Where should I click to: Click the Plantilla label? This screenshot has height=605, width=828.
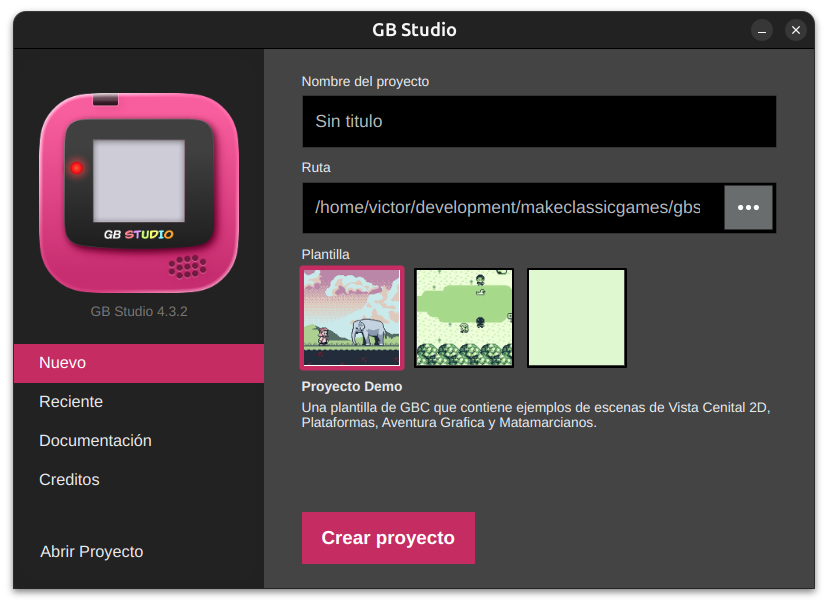[325, 254]
